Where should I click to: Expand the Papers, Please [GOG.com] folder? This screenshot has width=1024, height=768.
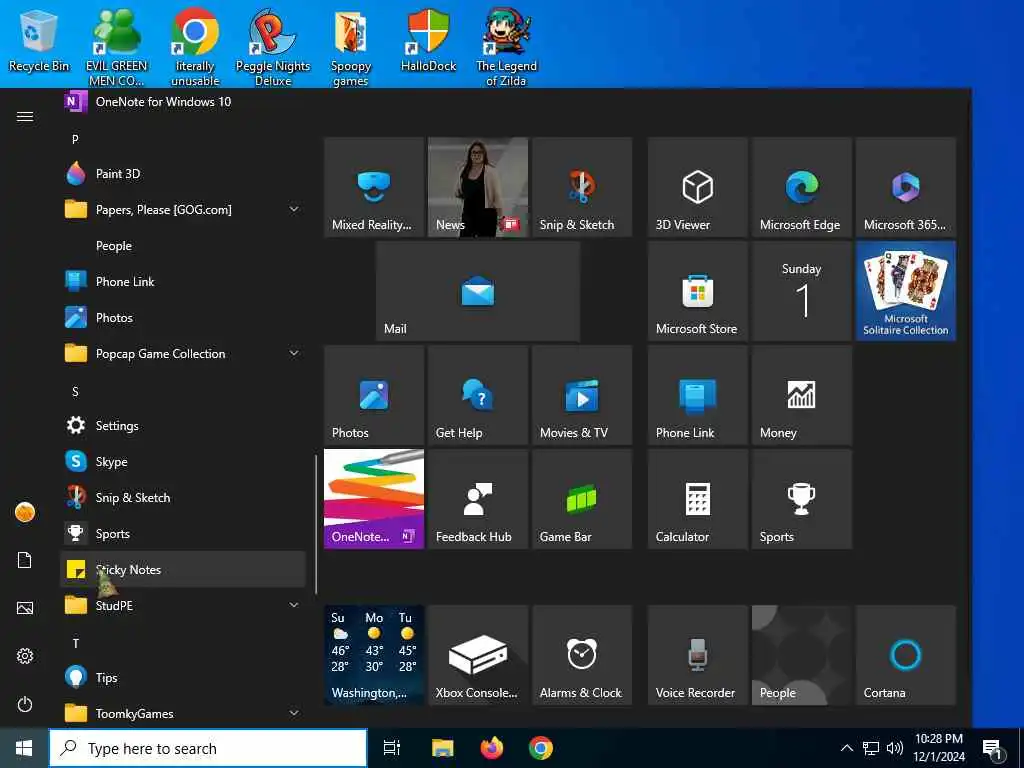(182, 210)
